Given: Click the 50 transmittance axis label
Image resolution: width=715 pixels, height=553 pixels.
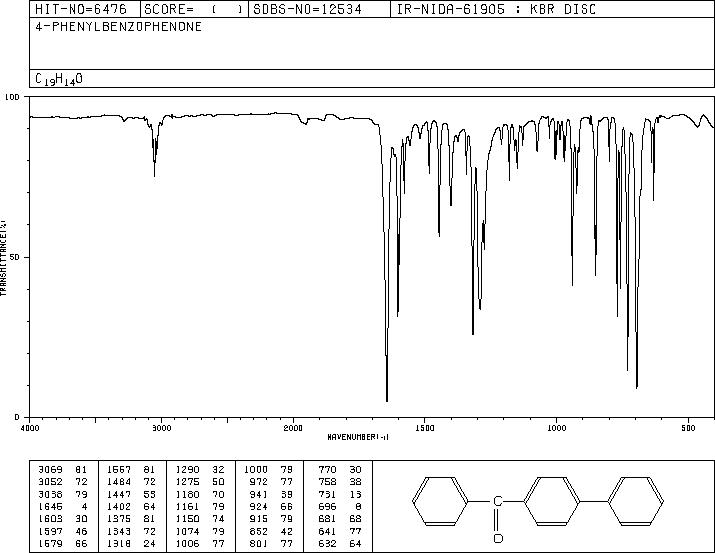Looking at the screenshot, I should (15, 257).
